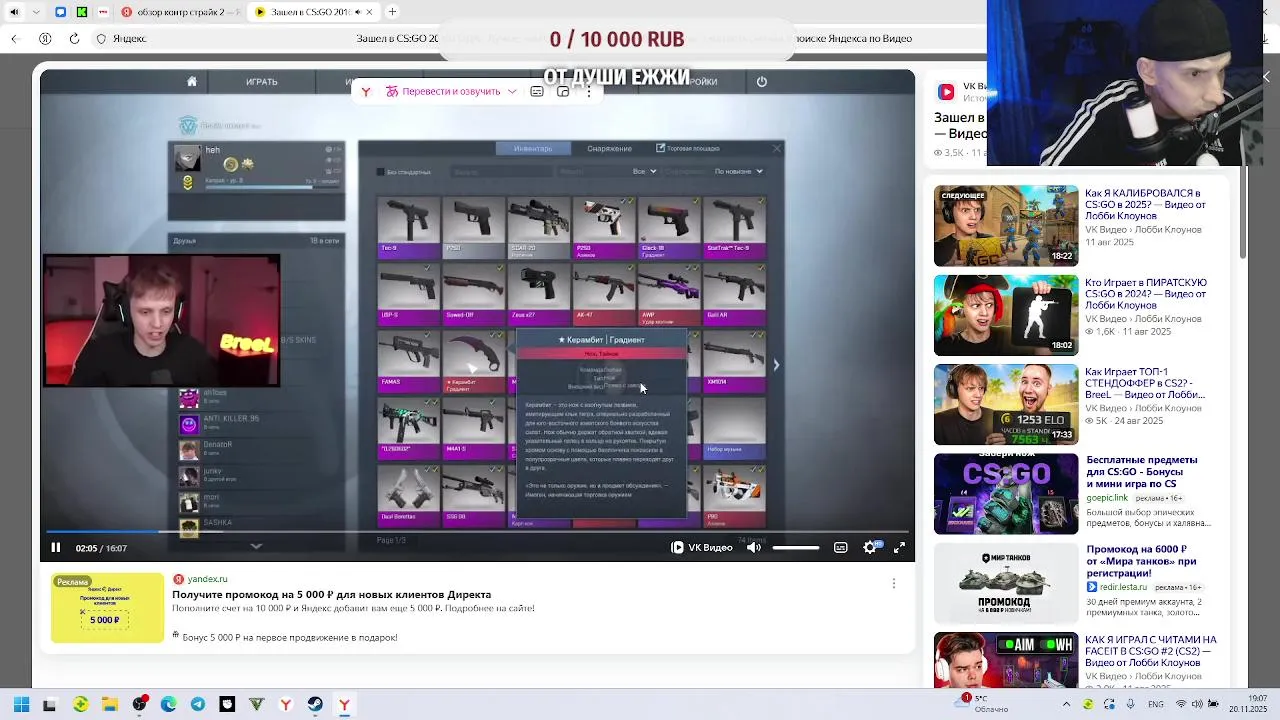The height and width of the screenshot is (720, 1280).
Task: Open Wi-Fi network tray icon
Action: (x=1179, y=705)
